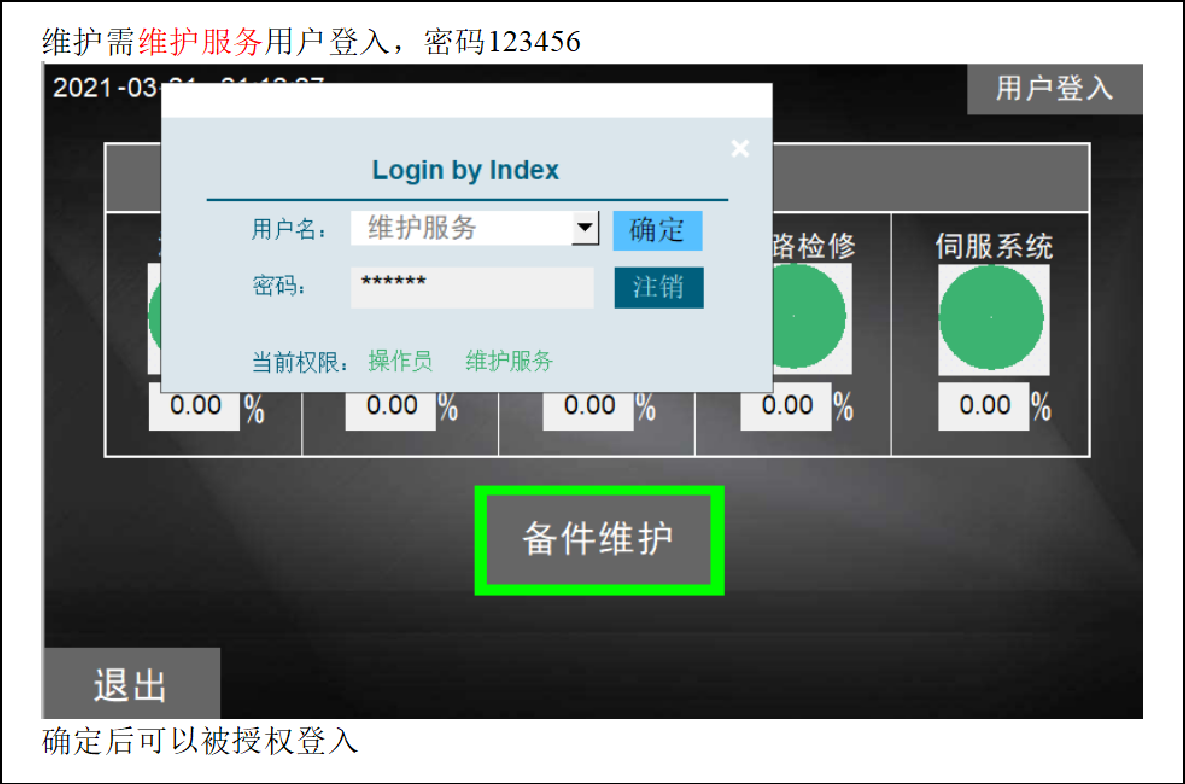Click the 用户名 box showing 维护服务
Image resolution: width=1185 pixels, height=784 pixels.
point(461,228)
